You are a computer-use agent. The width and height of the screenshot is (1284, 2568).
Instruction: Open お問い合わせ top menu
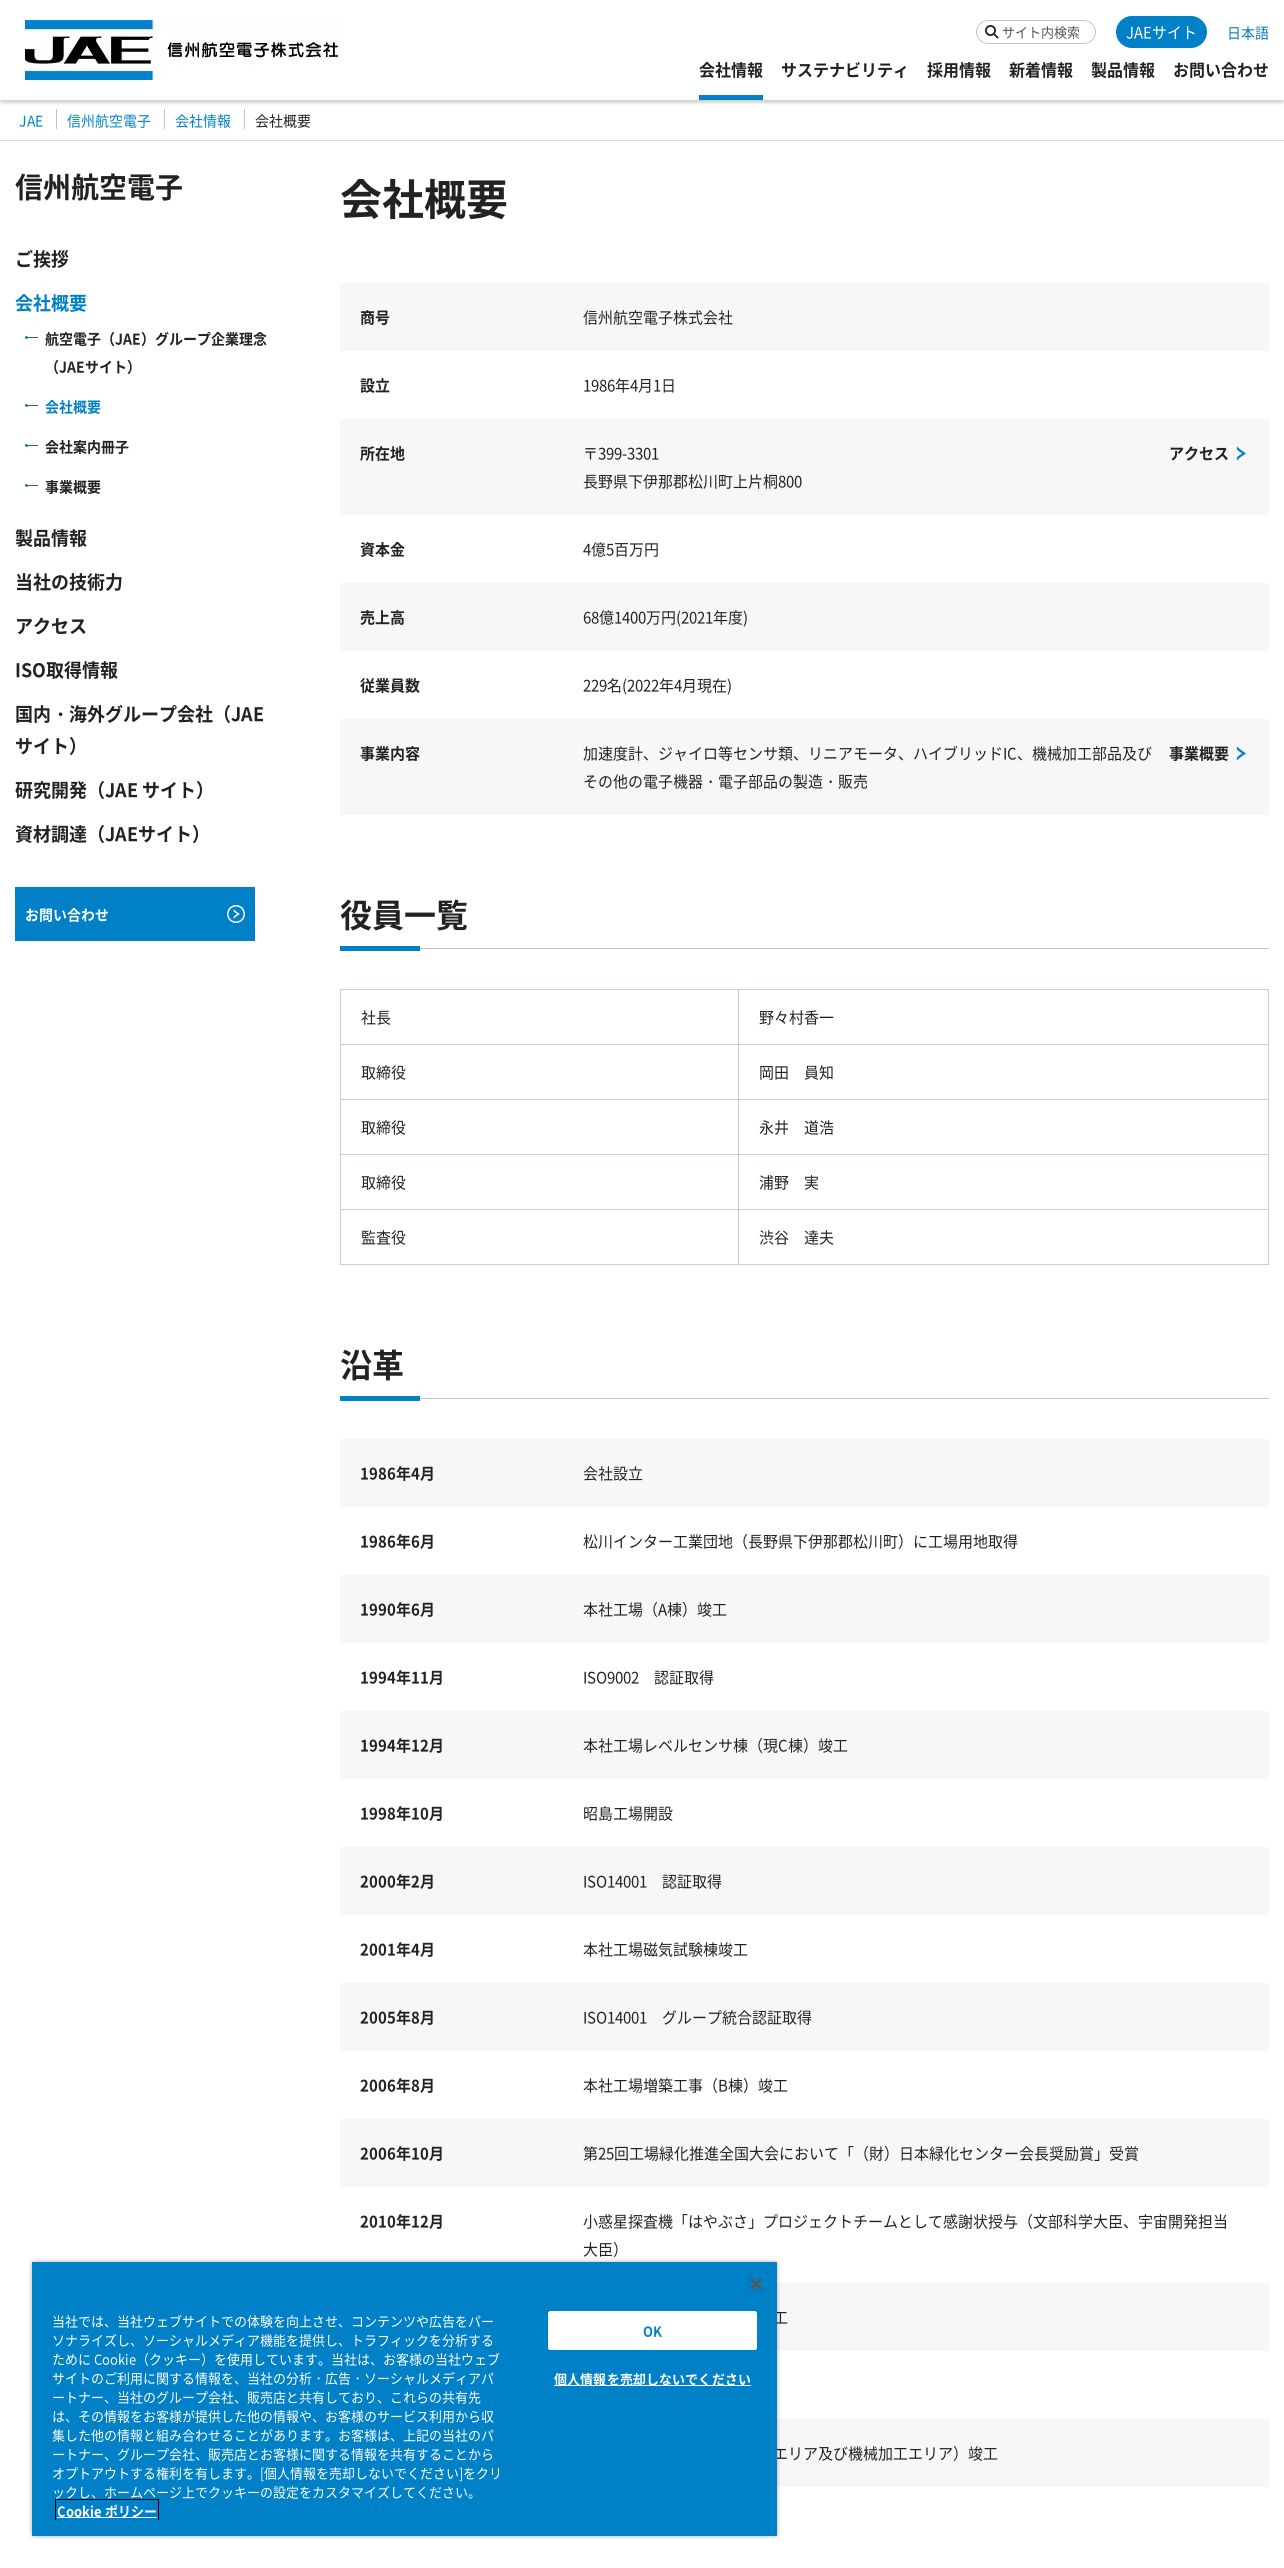click(1221, 70)
